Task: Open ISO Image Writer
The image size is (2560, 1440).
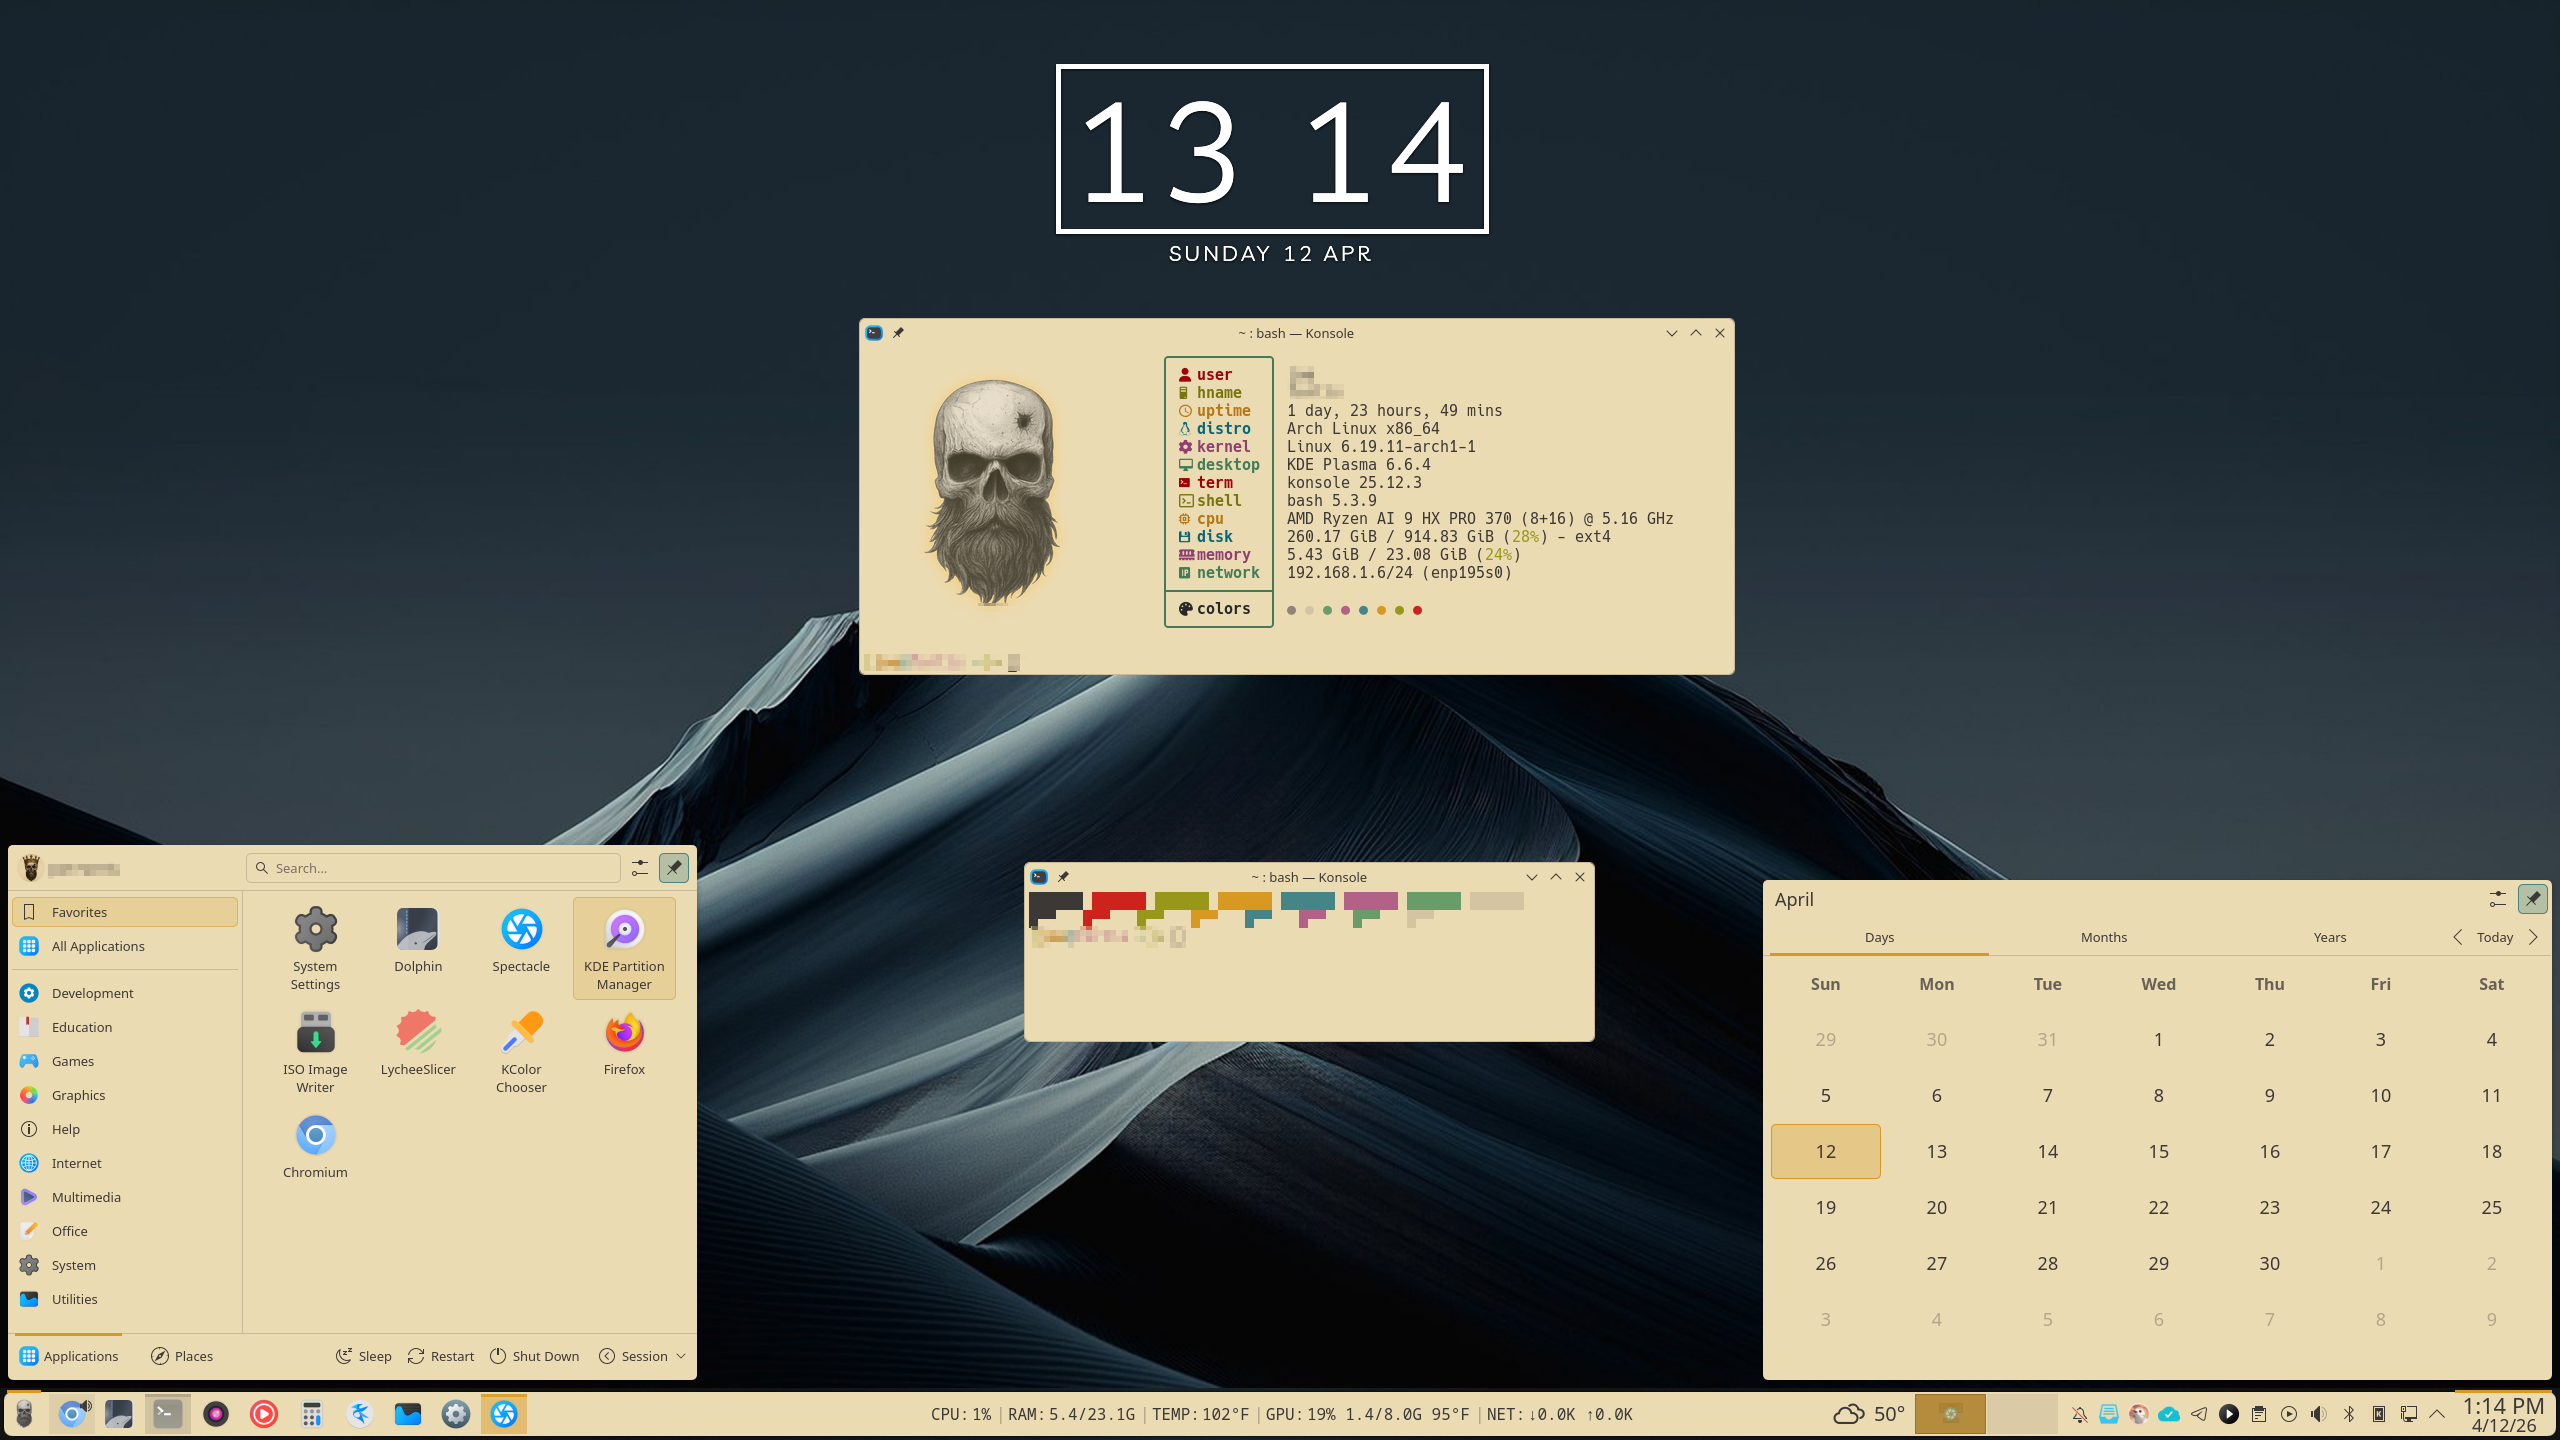Action: [315, 1052]
